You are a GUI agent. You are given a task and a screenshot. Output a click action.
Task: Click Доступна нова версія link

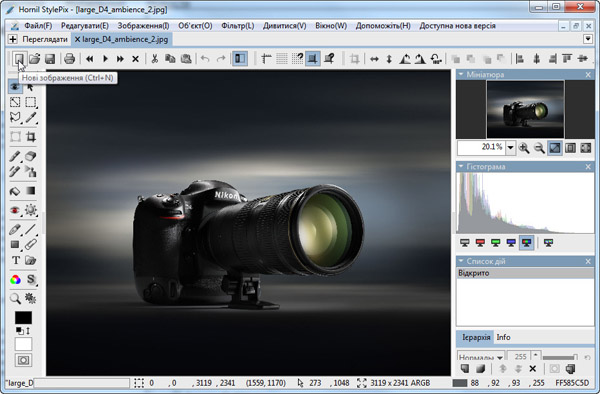coord(457,26)
